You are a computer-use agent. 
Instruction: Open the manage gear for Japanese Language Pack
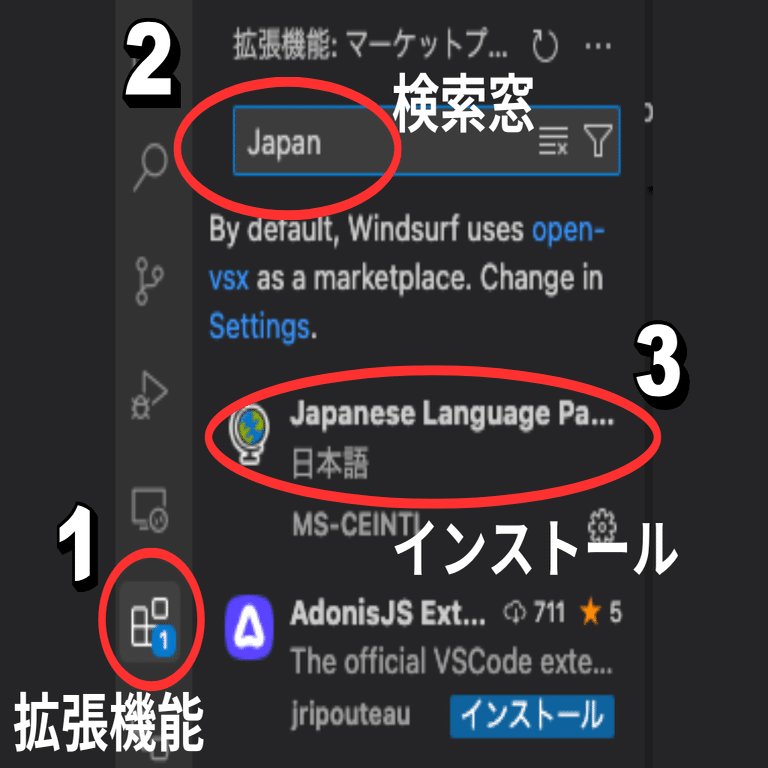click(x=602, y=527)
